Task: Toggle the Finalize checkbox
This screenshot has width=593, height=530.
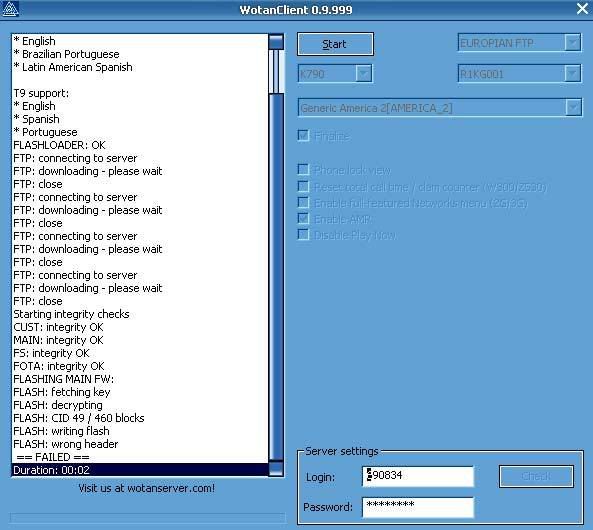Action: (x=303, y=136)
